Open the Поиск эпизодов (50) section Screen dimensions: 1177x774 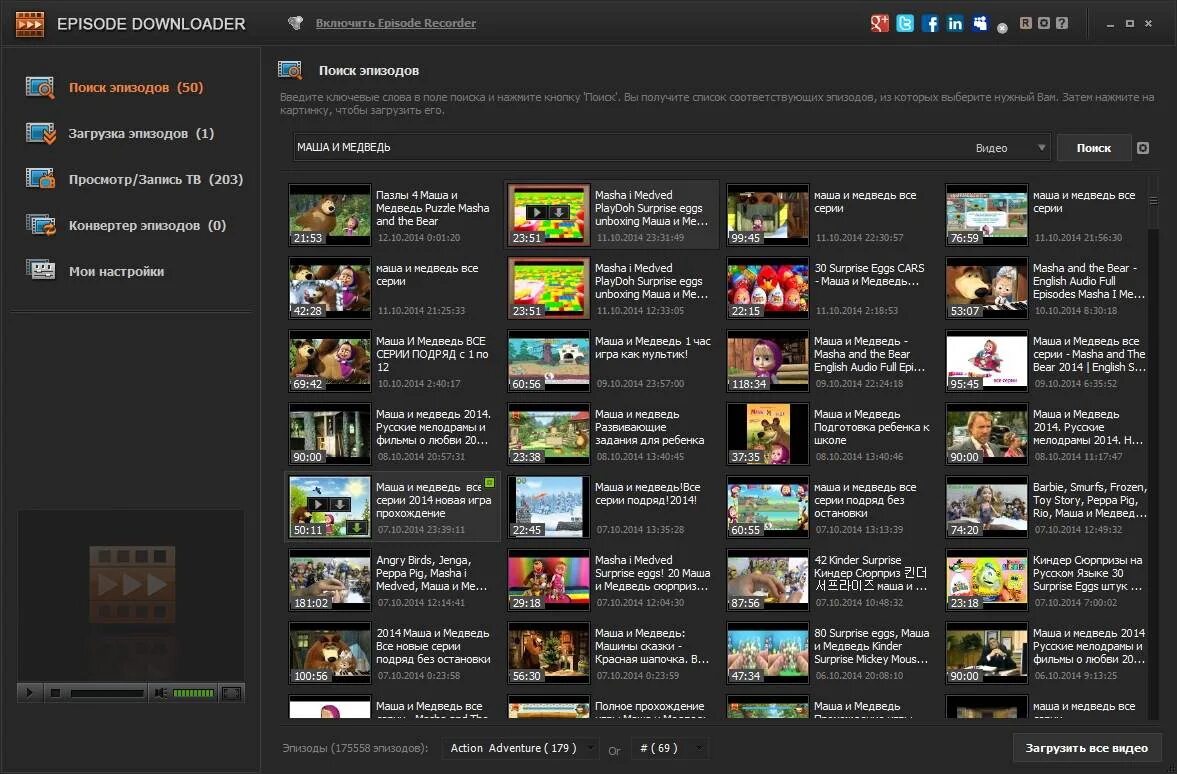click(x=114, y=88)
